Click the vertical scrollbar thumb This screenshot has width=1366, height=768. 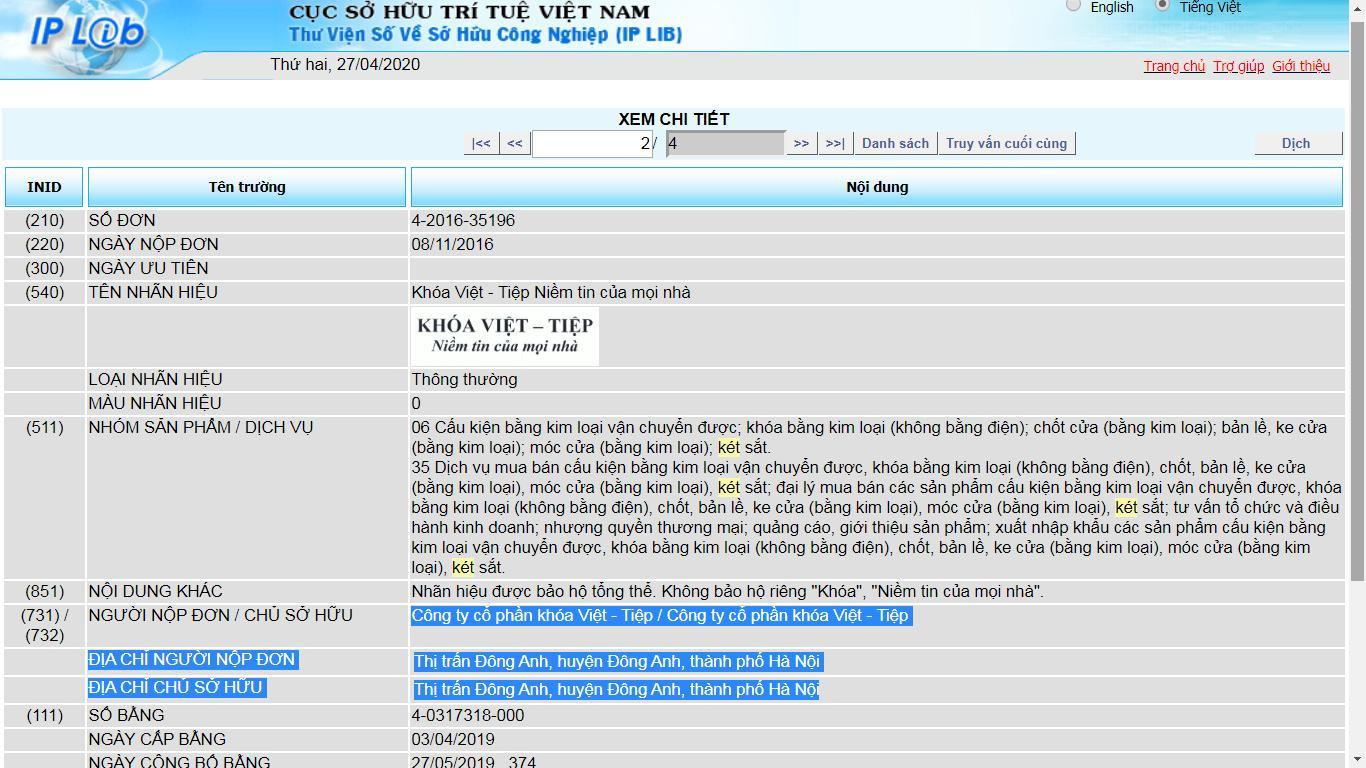(1358, 300)
